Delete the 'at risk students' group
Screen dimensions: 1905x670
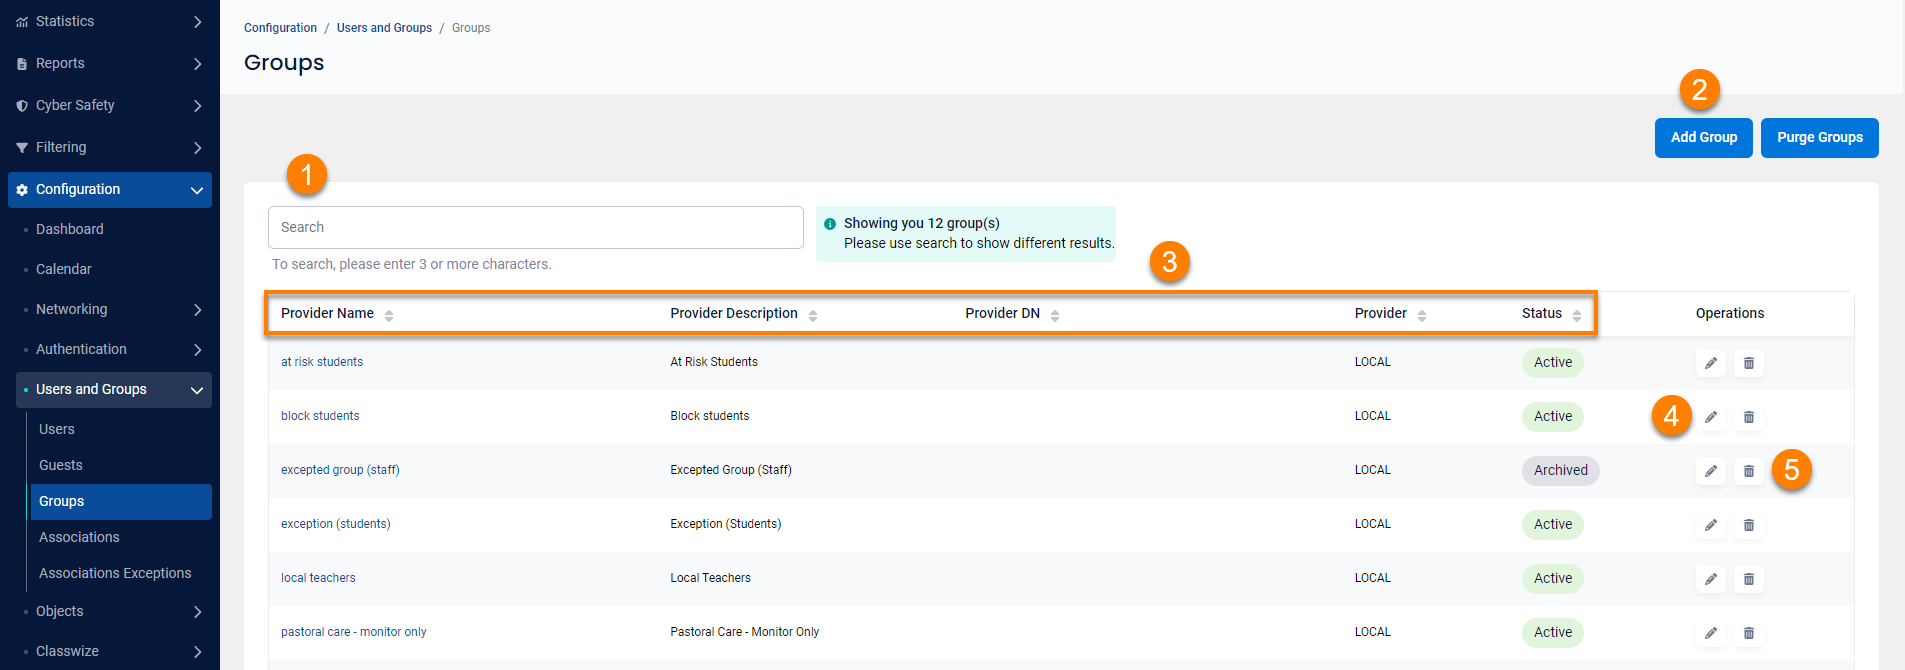click(1748, 363)
